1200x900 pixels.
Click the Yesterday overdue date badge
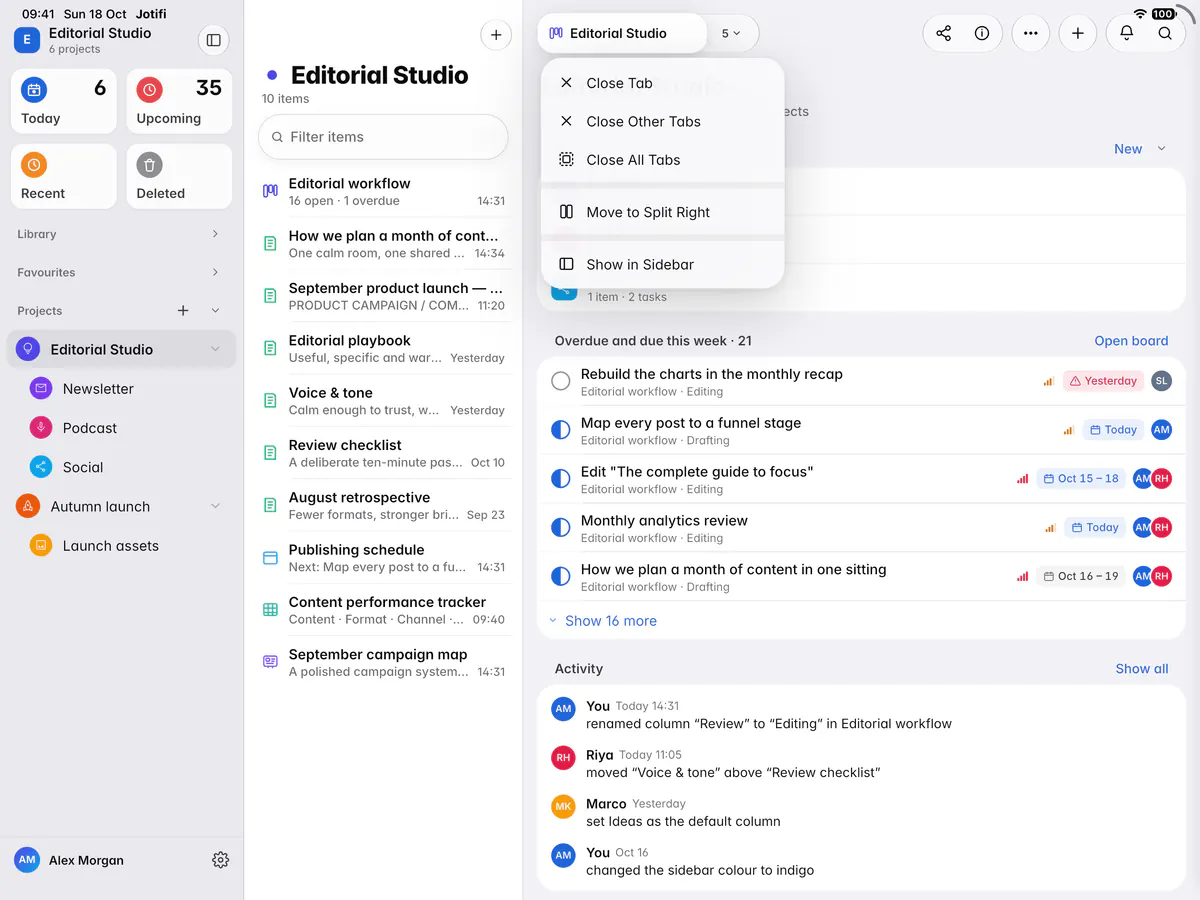pyautogui.click(x=1103, y=381)
